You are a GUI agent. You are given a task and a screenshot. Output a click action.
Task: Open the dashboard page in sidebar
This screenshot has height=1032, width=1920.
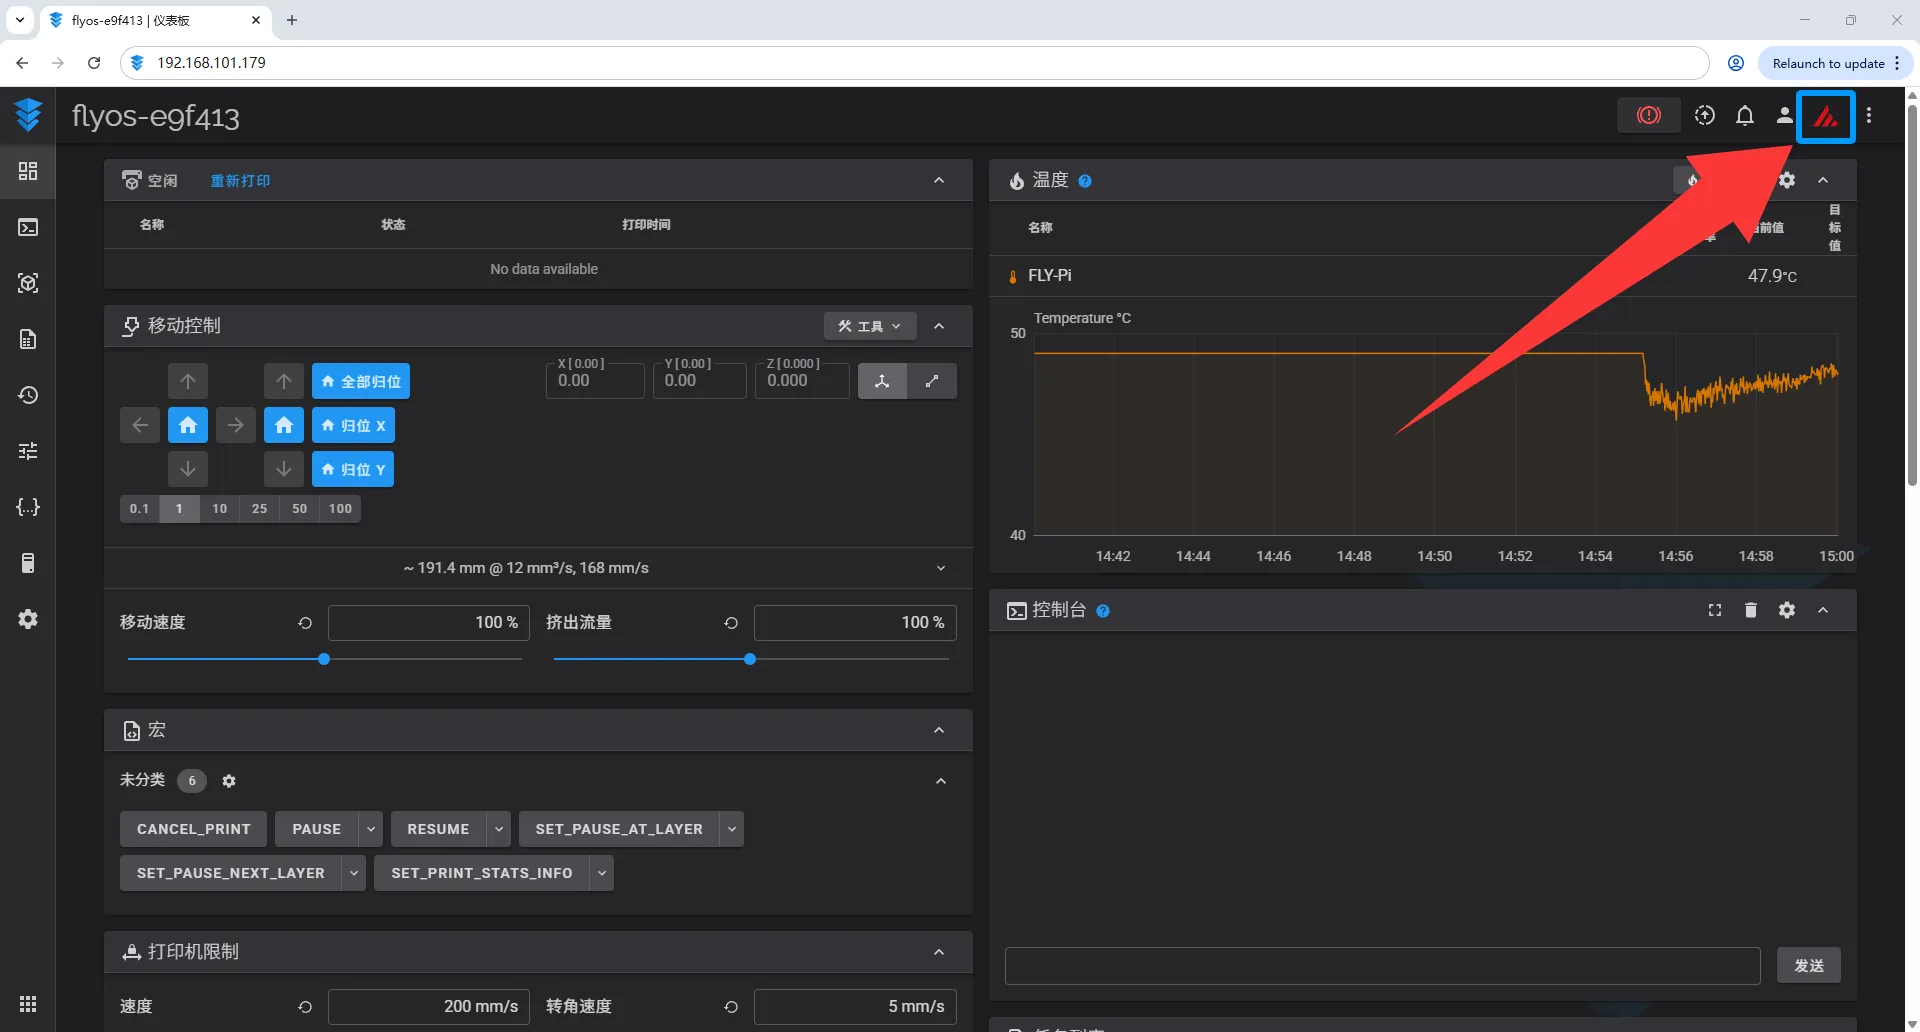(x=28, y=171)
